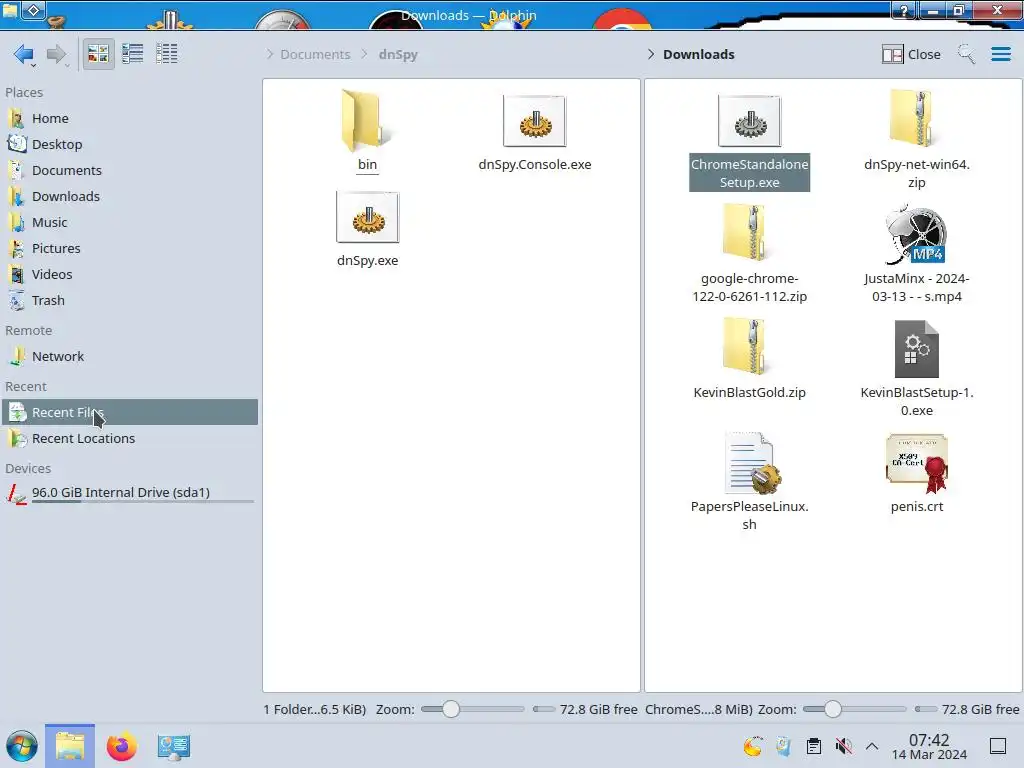This screenshot has width=1024, height=768.
Task: Click Dolphin file manager taskbar icon
Action: (70, 746)
